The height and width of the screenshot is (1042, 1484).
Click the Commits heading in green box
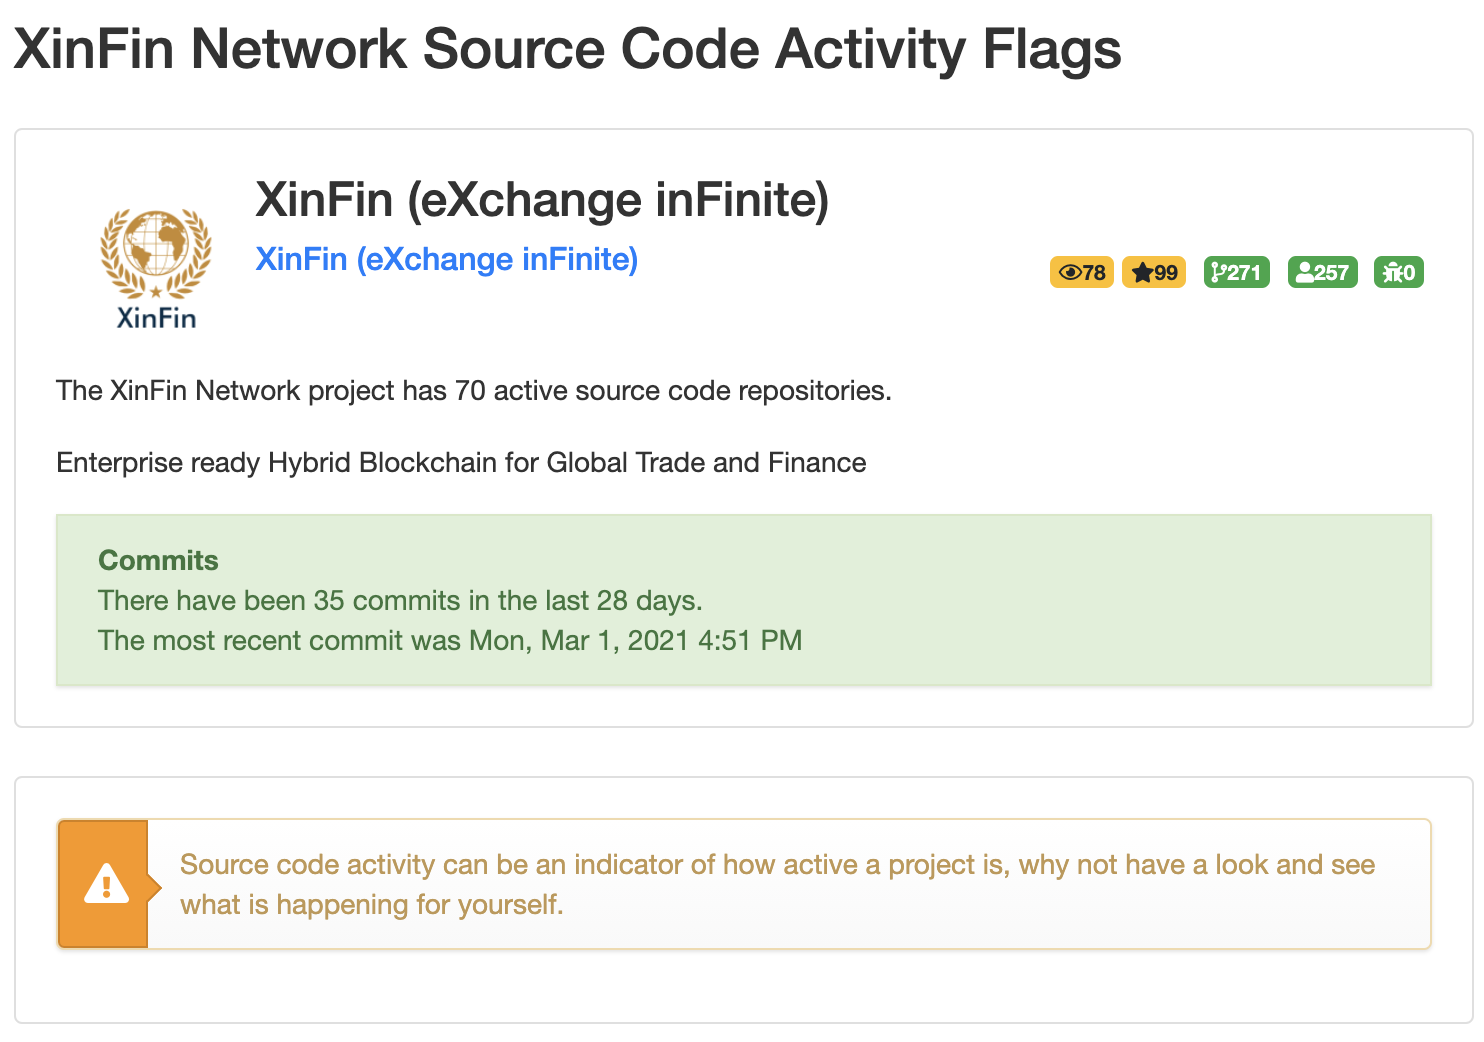coord(158,560)
